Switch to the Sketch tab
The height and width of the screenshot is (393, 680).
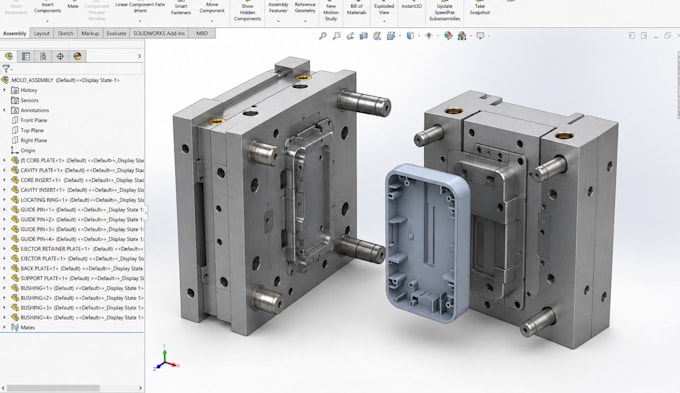(x=65, y=33)
